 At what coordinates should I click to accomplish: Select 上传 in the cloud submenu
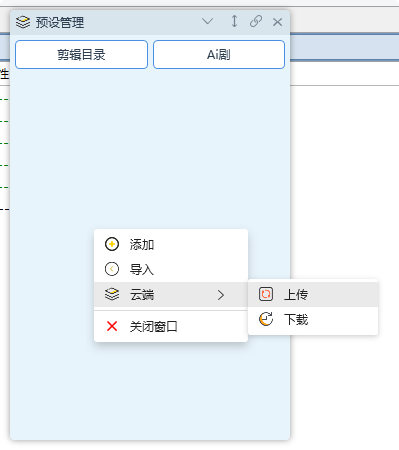(313, 294)
